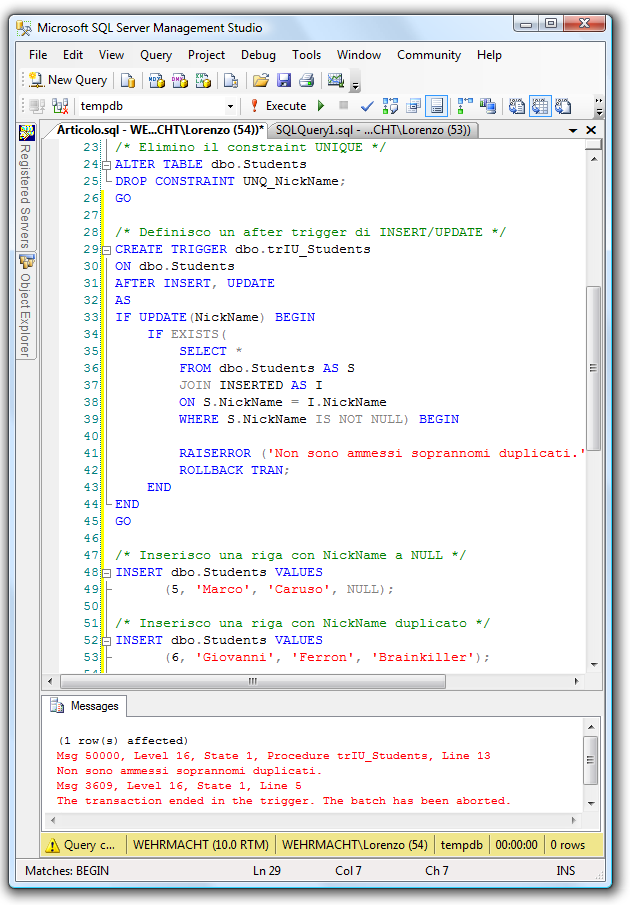630x905 pixels.
Task: Switch output to Results to Text
Action: (516, 106)
